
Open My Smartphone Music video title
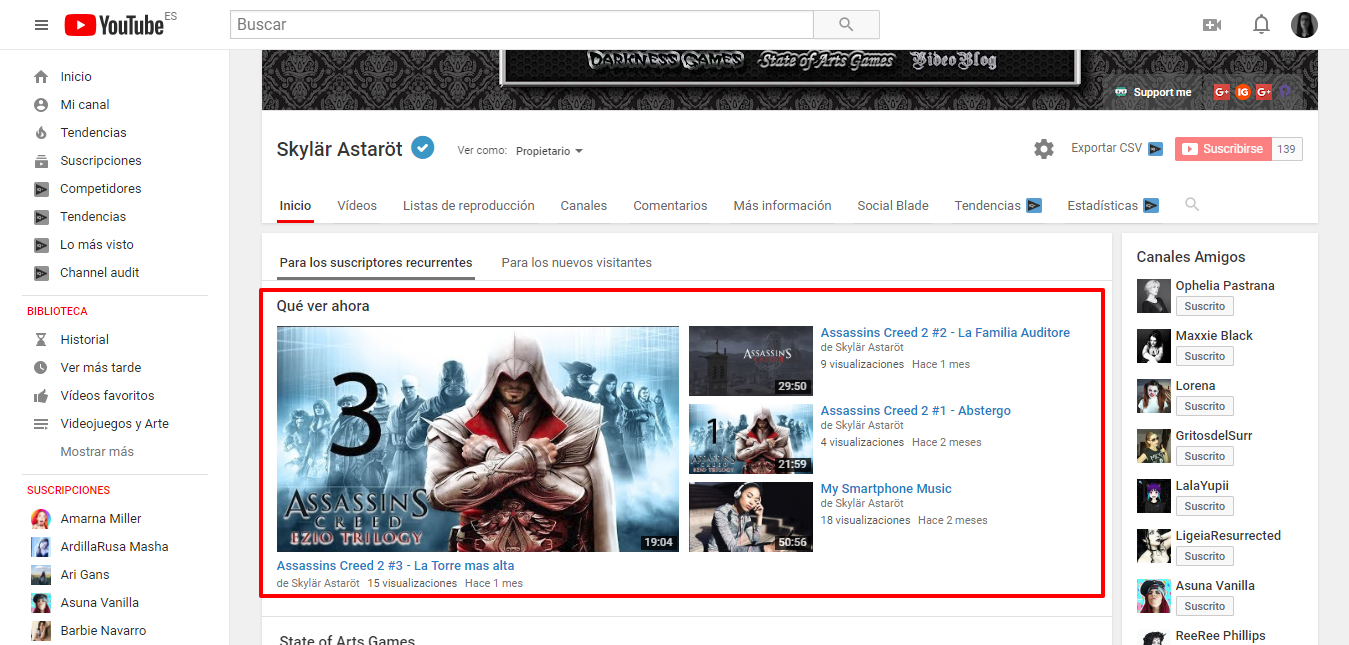point(886,489)
